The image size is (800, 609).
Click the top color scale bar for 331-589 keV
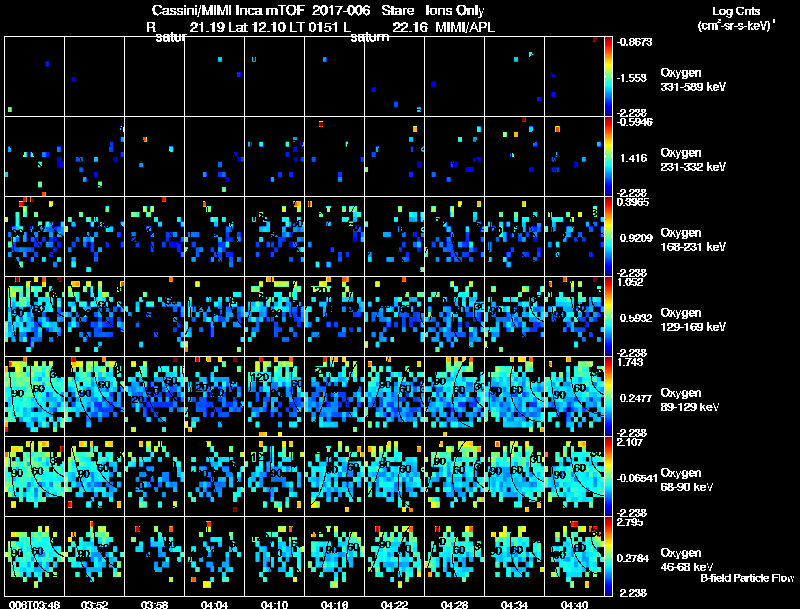pos(608,77)
